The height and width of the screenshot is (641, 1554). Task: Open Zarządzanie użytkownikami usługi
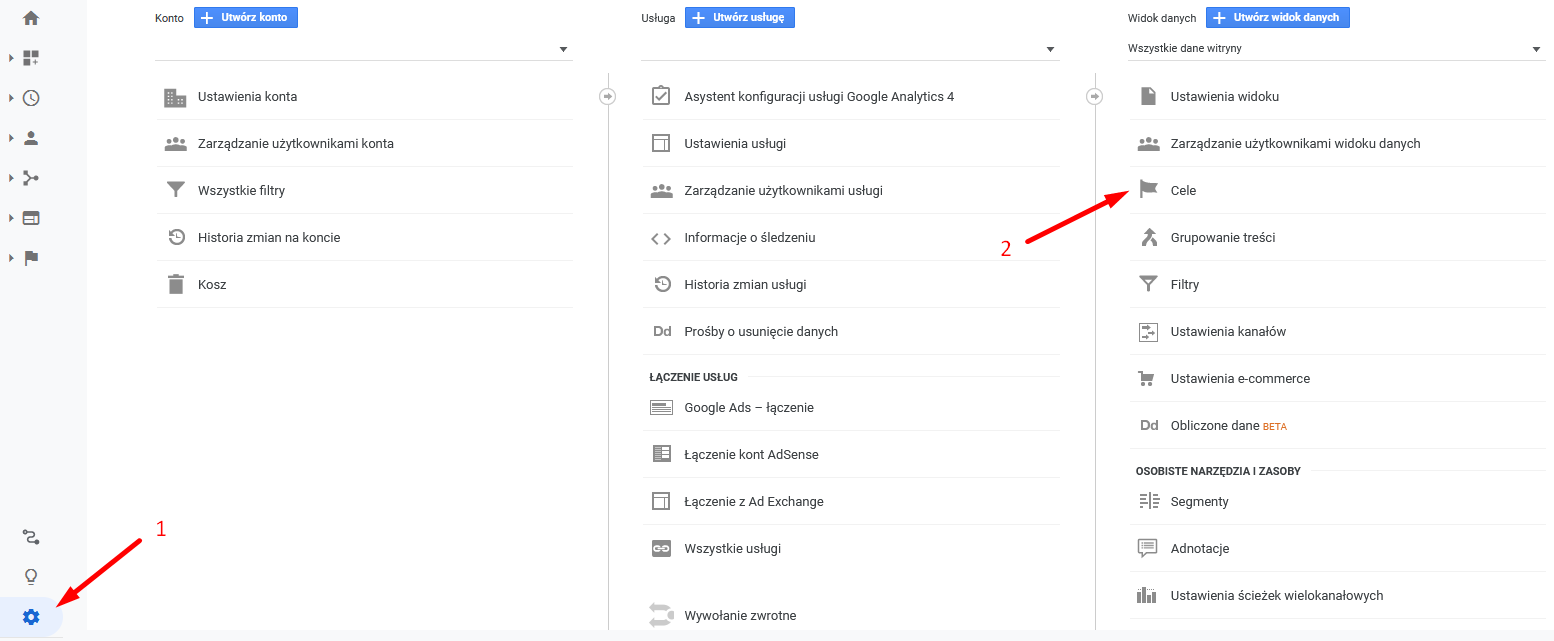[x=850, y=191]
